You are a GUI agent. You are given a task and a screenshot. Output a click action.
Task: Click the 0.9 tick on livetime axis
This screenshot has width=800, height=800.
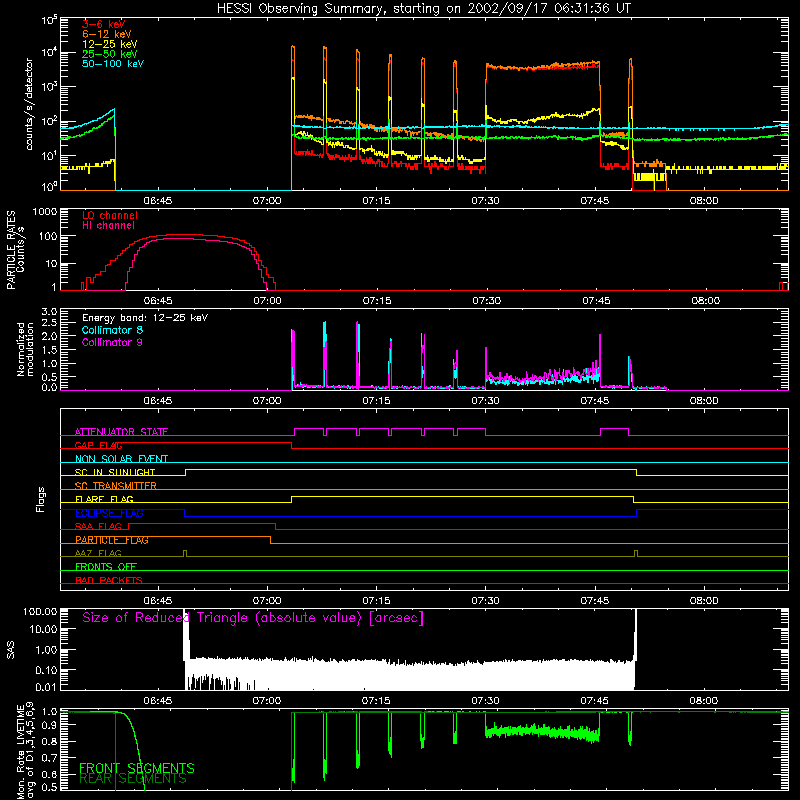pyautogui.click(x=49, y=725)
